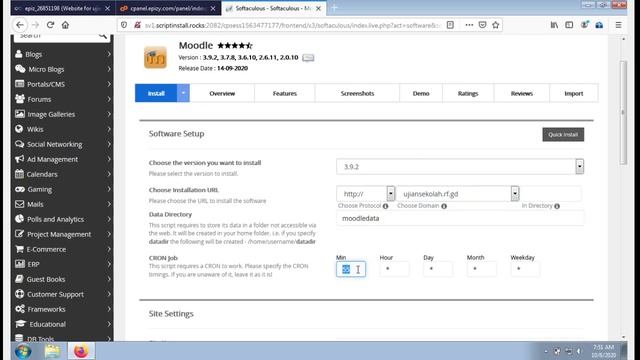Click the Portals/CMS sidebar icon

(19, 84)
